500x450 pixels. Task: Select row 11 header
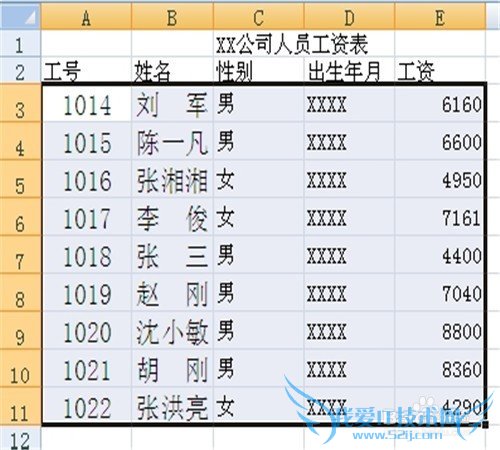pos(20,407)
